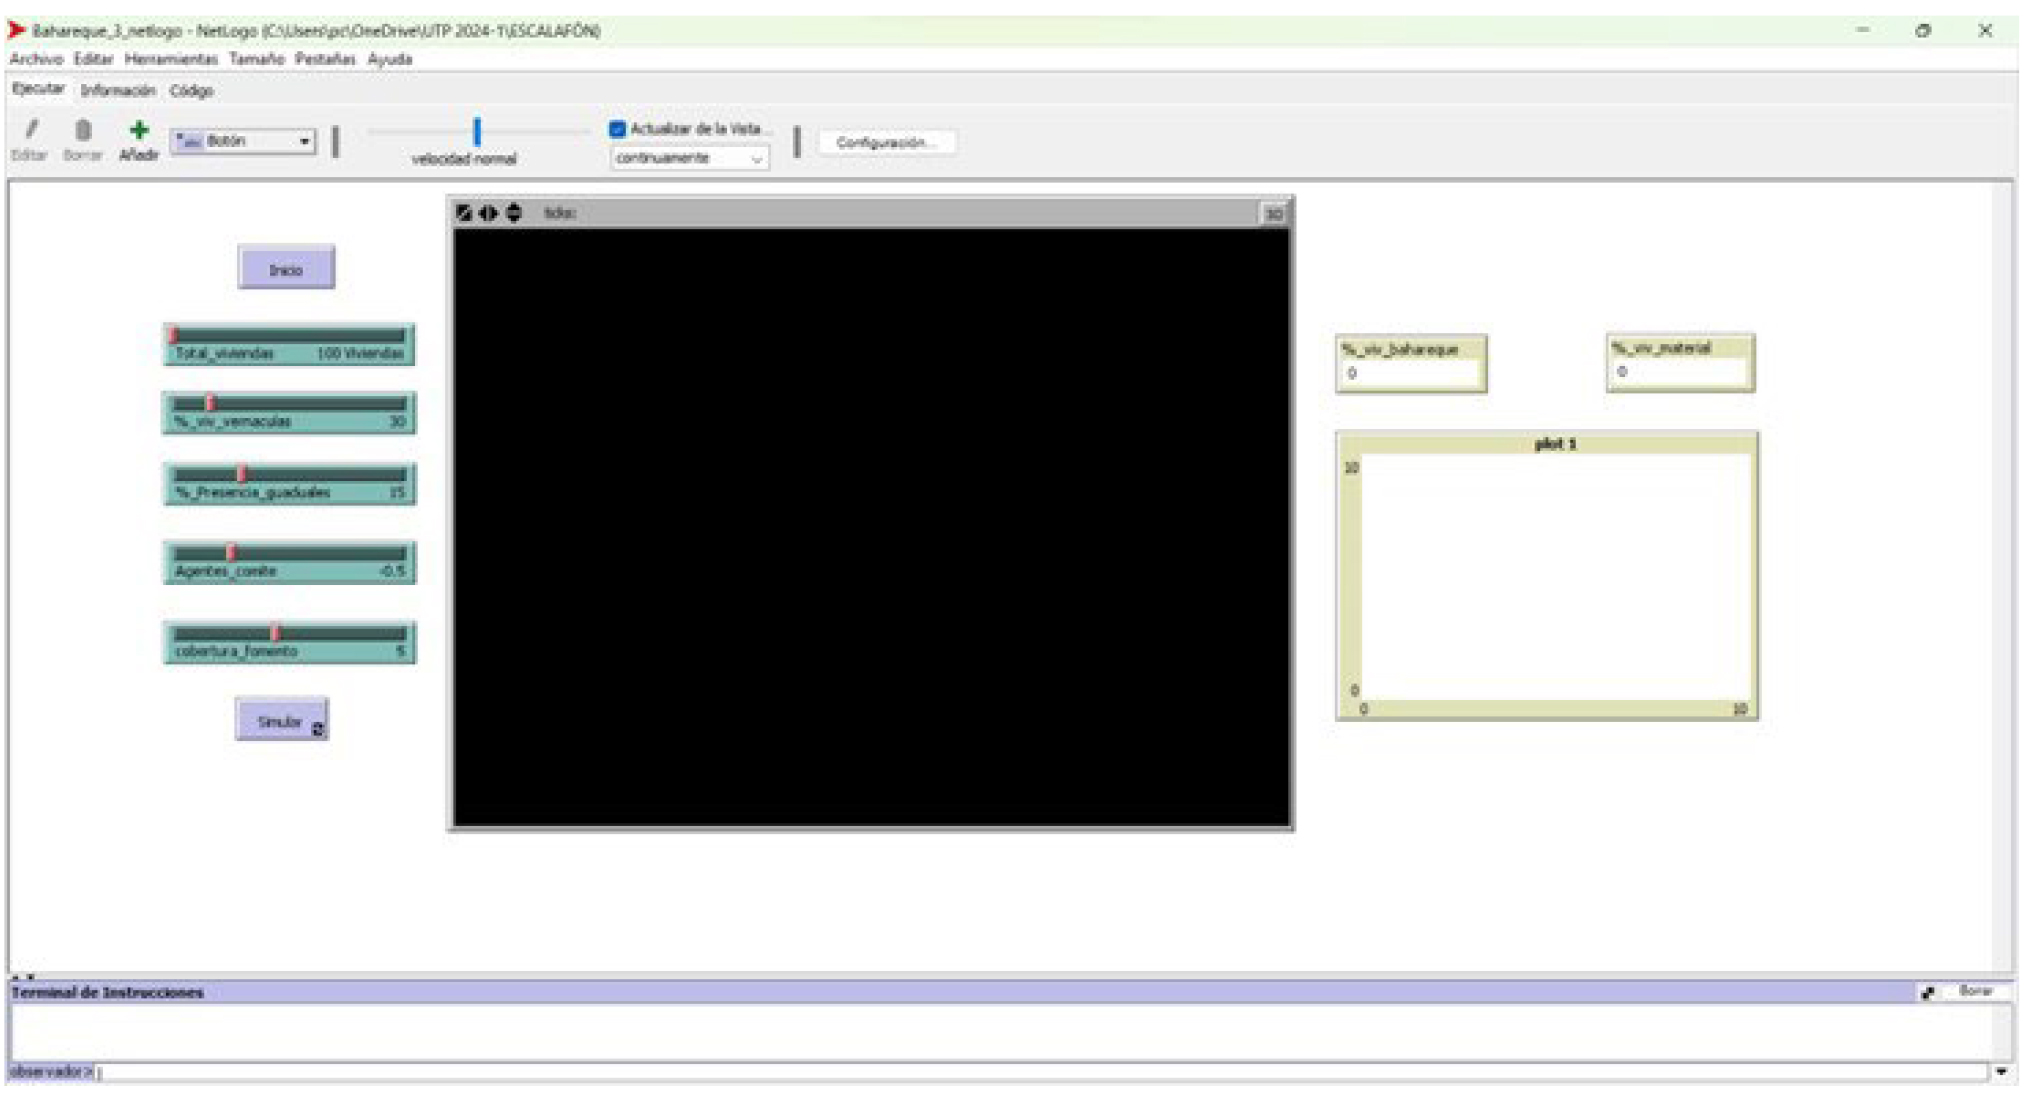
Task: Click the Editar pencil icon
Action: click(31, 130)
